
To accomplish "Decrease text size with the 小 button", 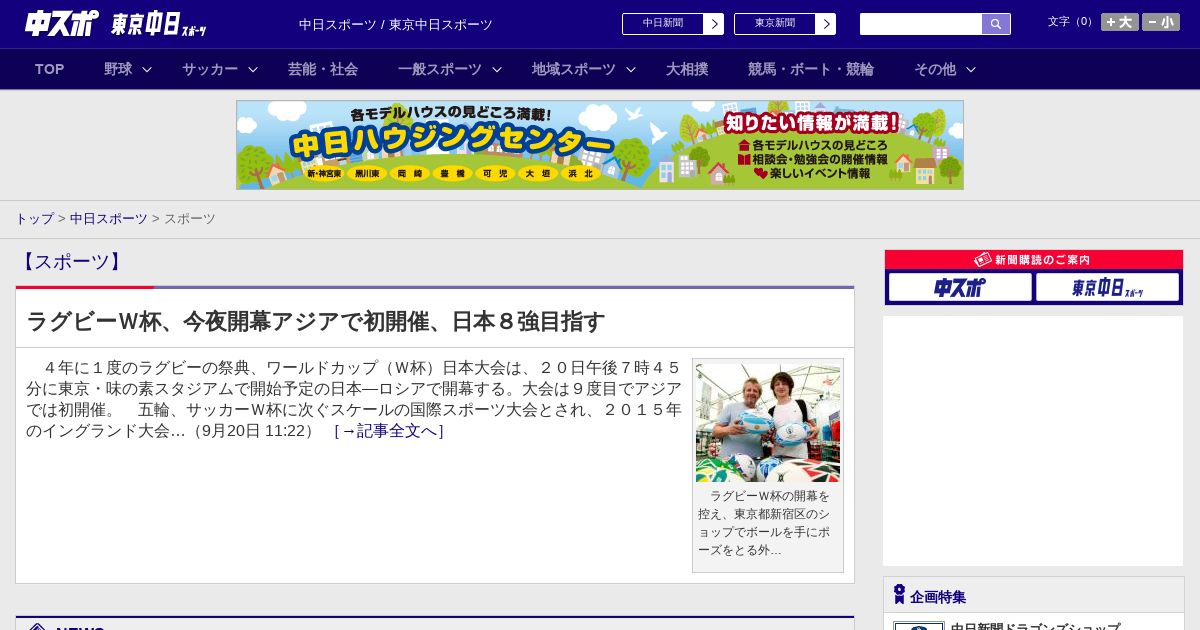I will point(1161,22).
